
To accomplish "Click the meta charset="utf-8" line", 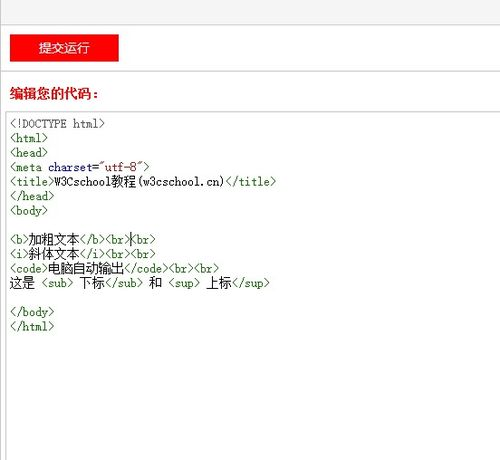I will click(x=80, y=167).
